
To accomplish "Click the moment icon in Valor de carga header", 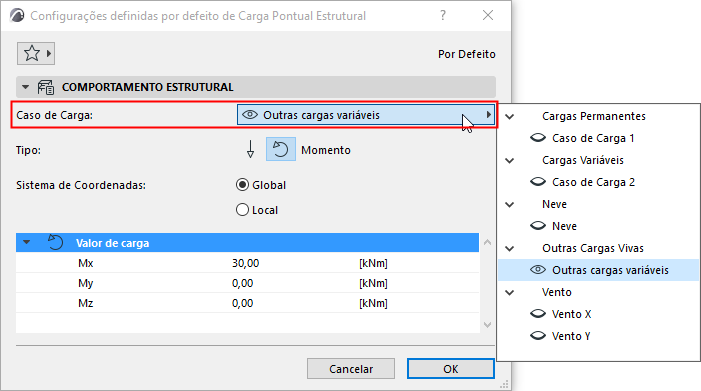I will point(55,243).
